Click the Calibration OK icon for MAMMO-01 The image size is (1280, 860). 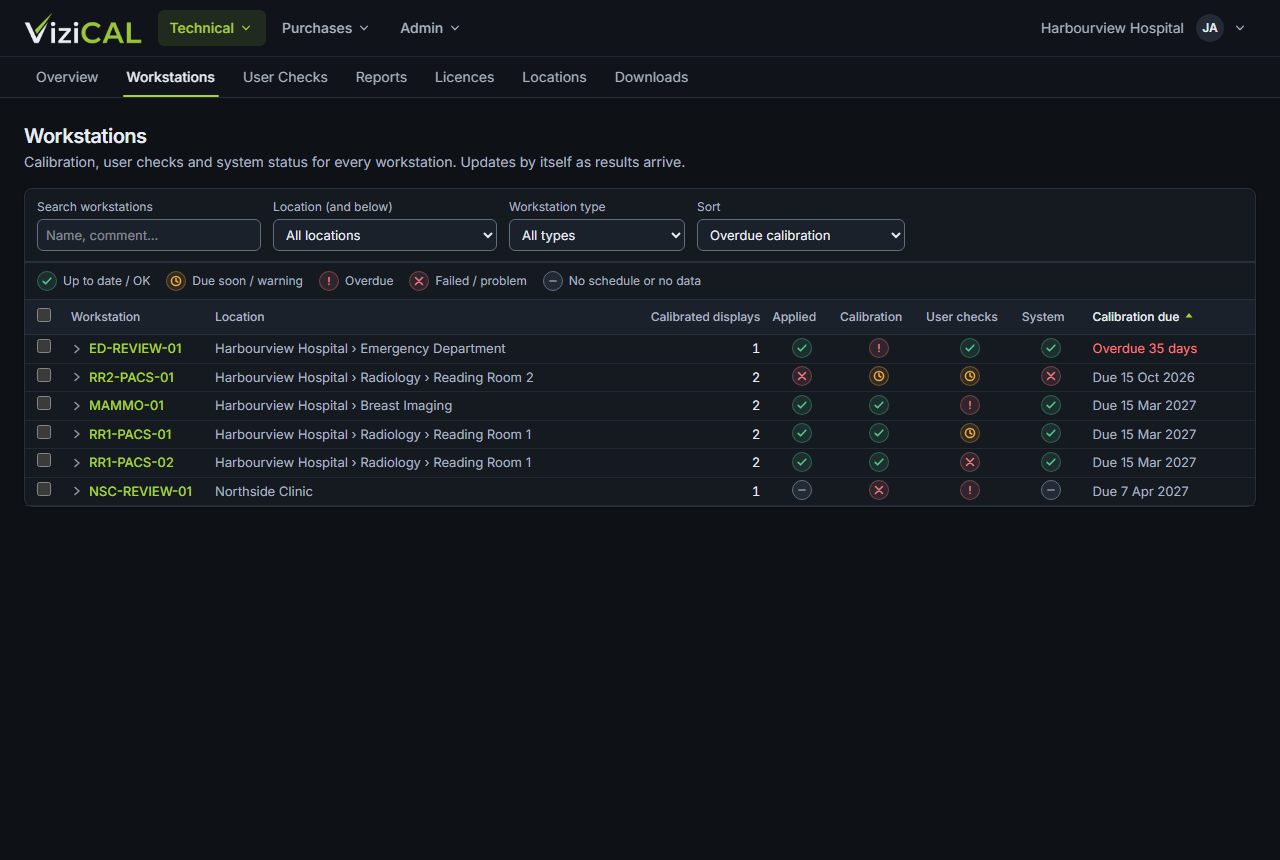pos(879,405)
